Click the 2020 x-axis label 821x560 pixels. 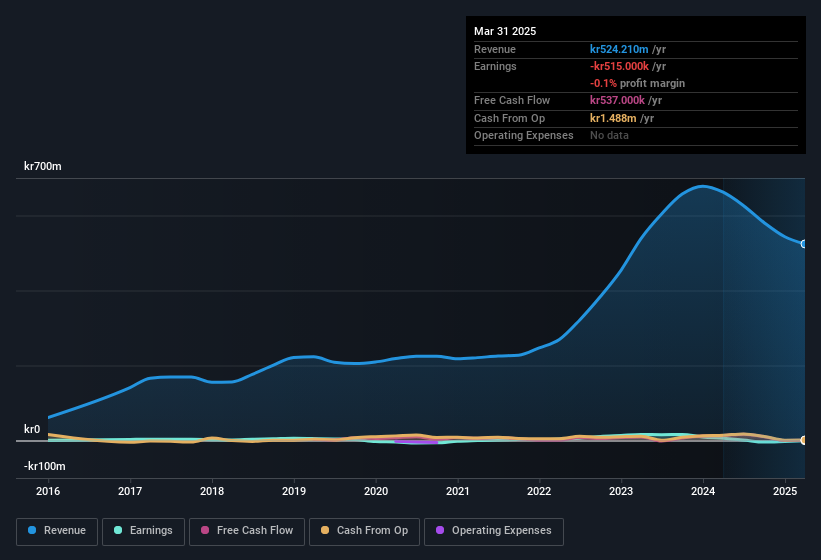tap(376, 491)
